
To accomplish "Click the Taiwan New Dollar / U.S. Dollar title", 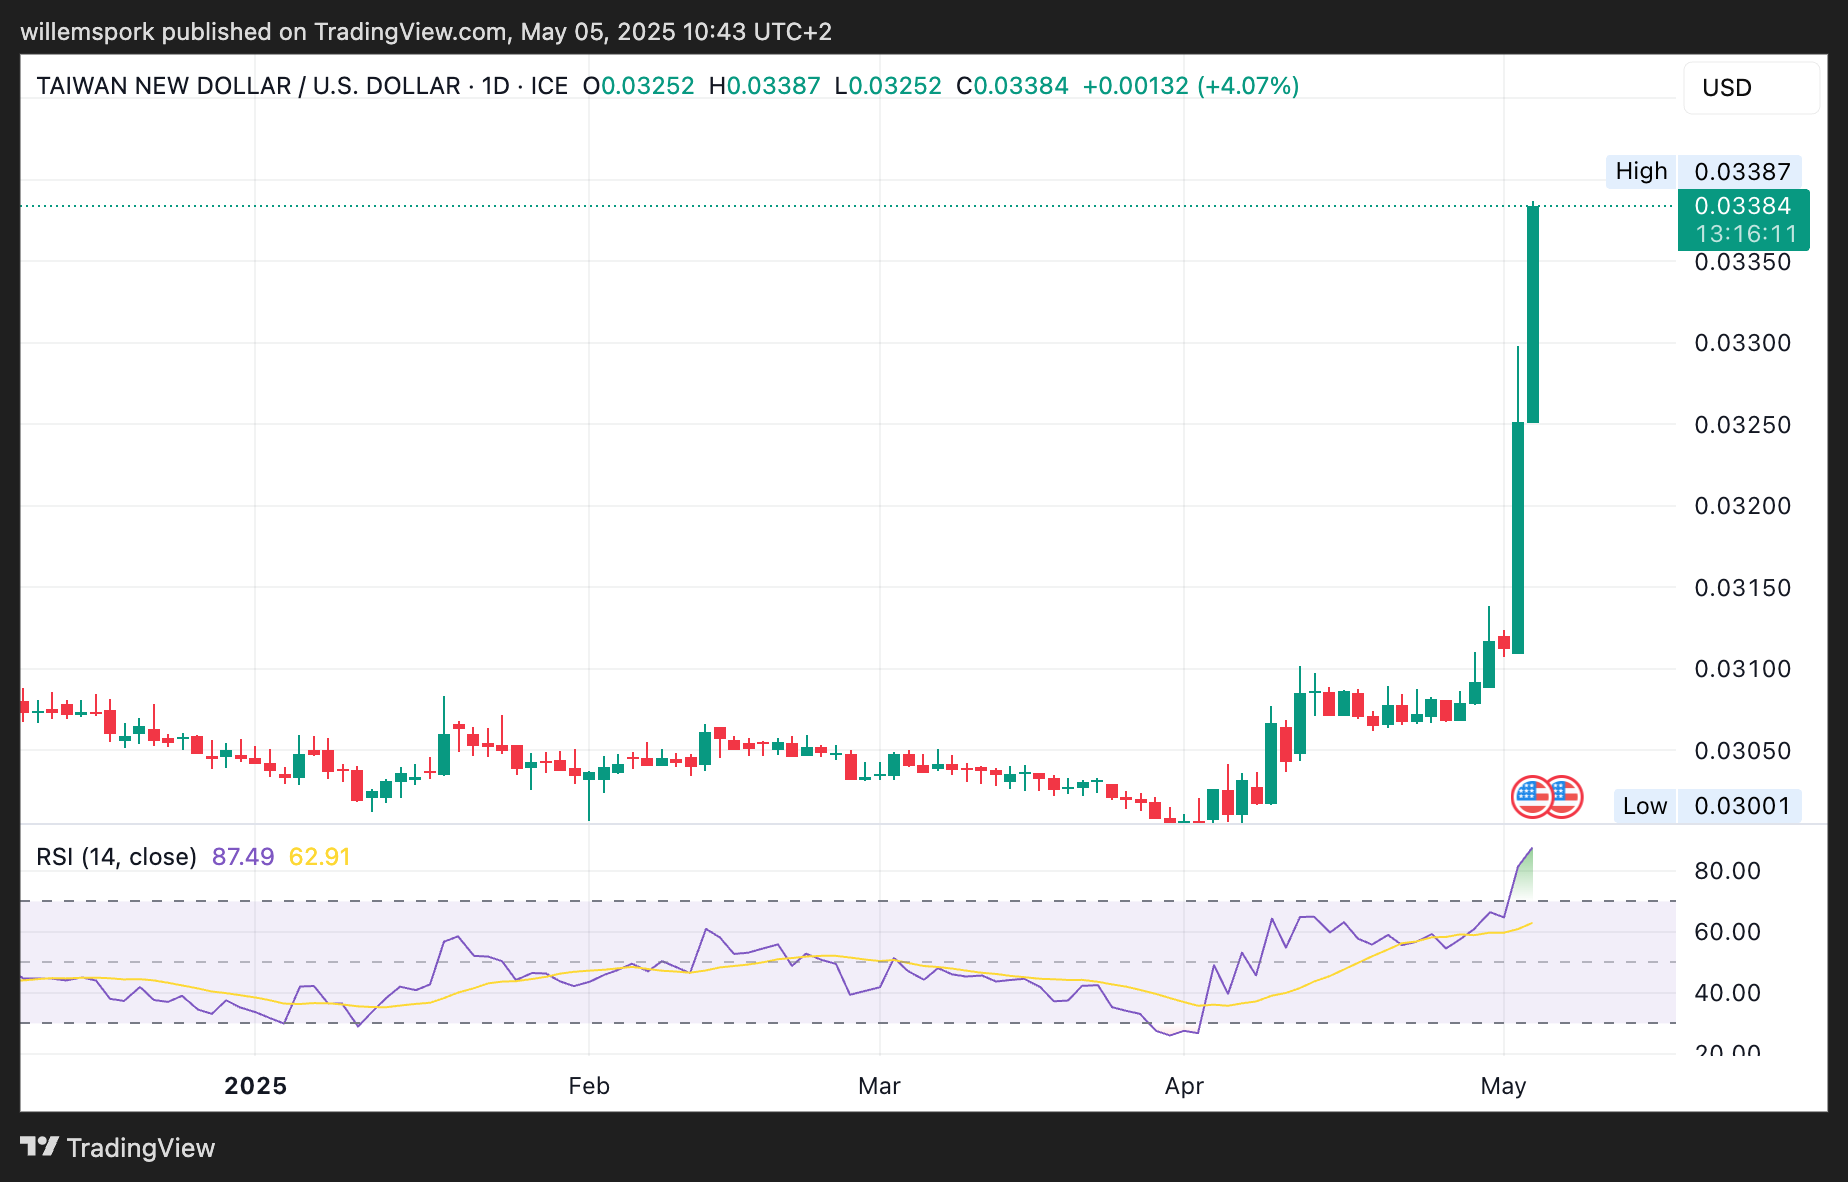I will (x=248, y=86).
